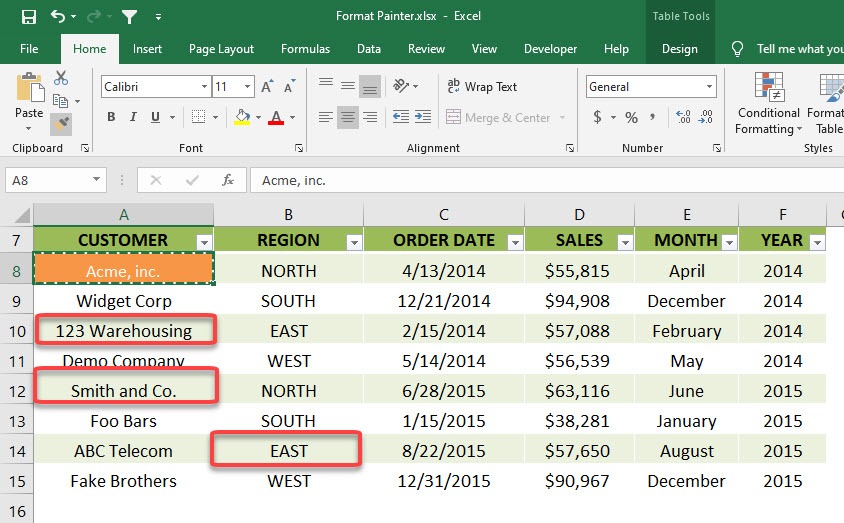Toggle Underline formatting
Viewport: 844px width, 523px height.
click(156, 117)
